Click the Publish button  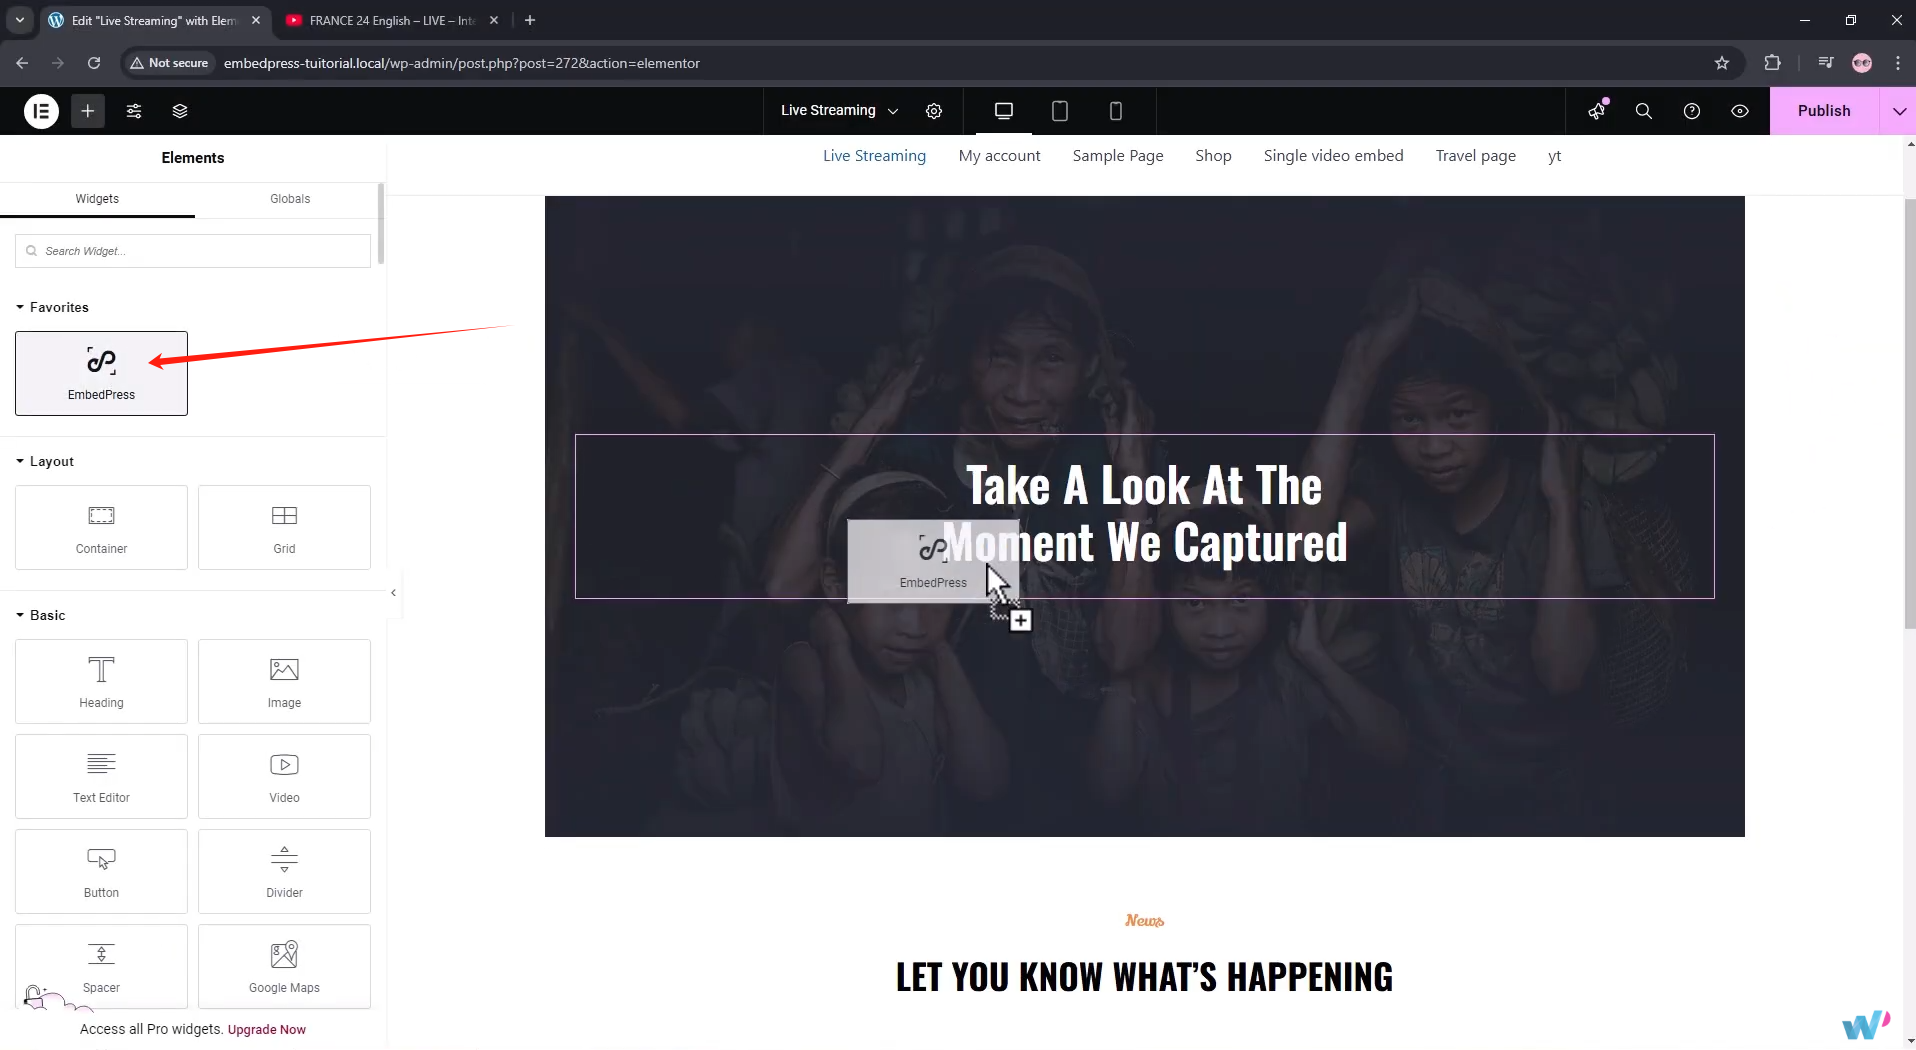[x=1824, y=111]
